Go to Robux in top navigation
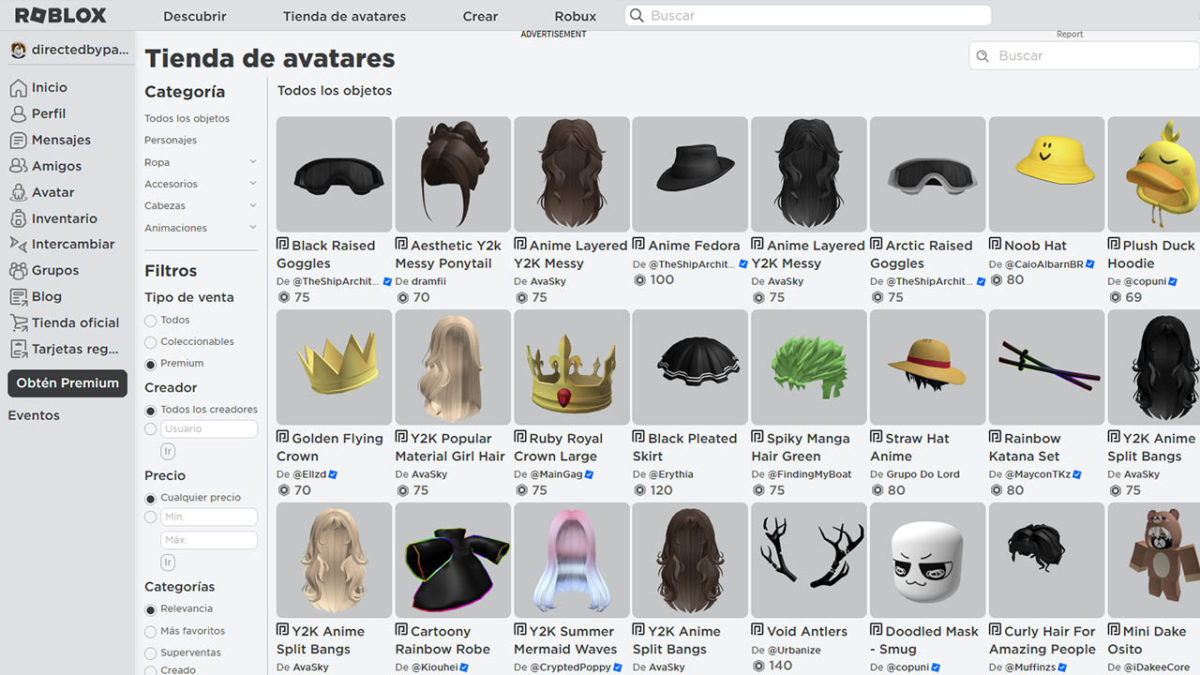 [575, 16]
